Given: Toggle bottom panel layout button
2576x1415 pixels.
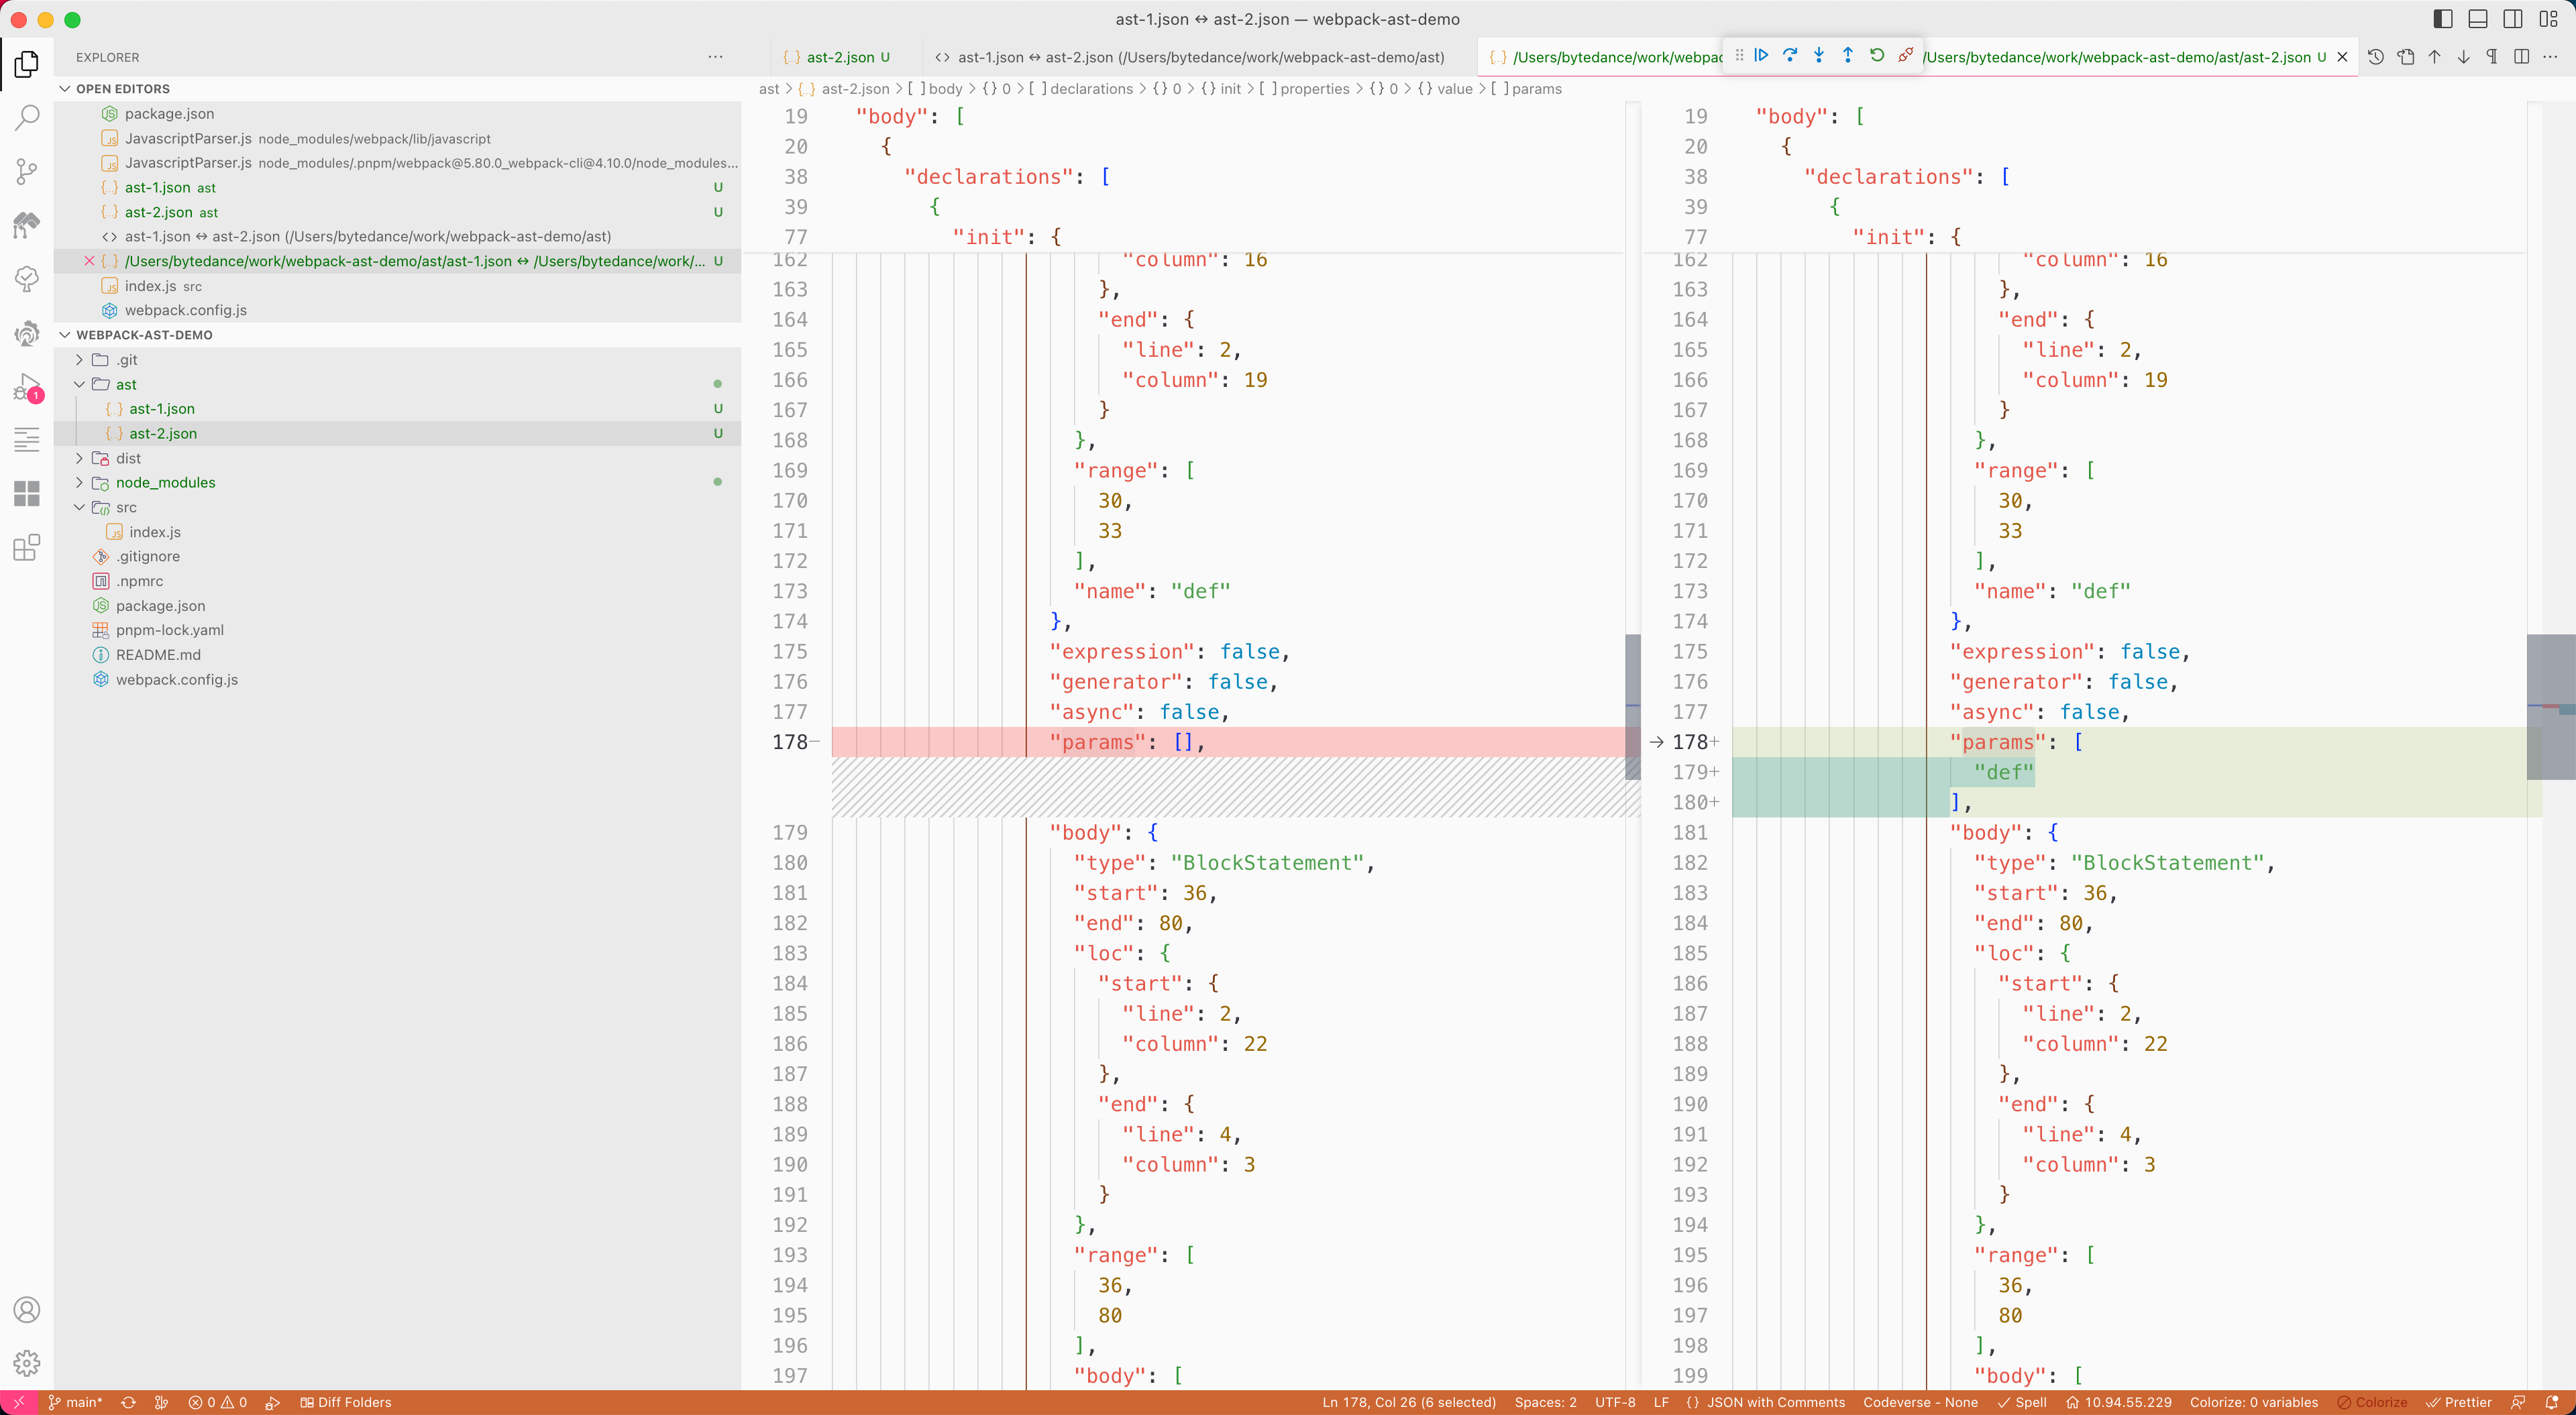Looking at the screenshot, I should [x=2478, y=19].
